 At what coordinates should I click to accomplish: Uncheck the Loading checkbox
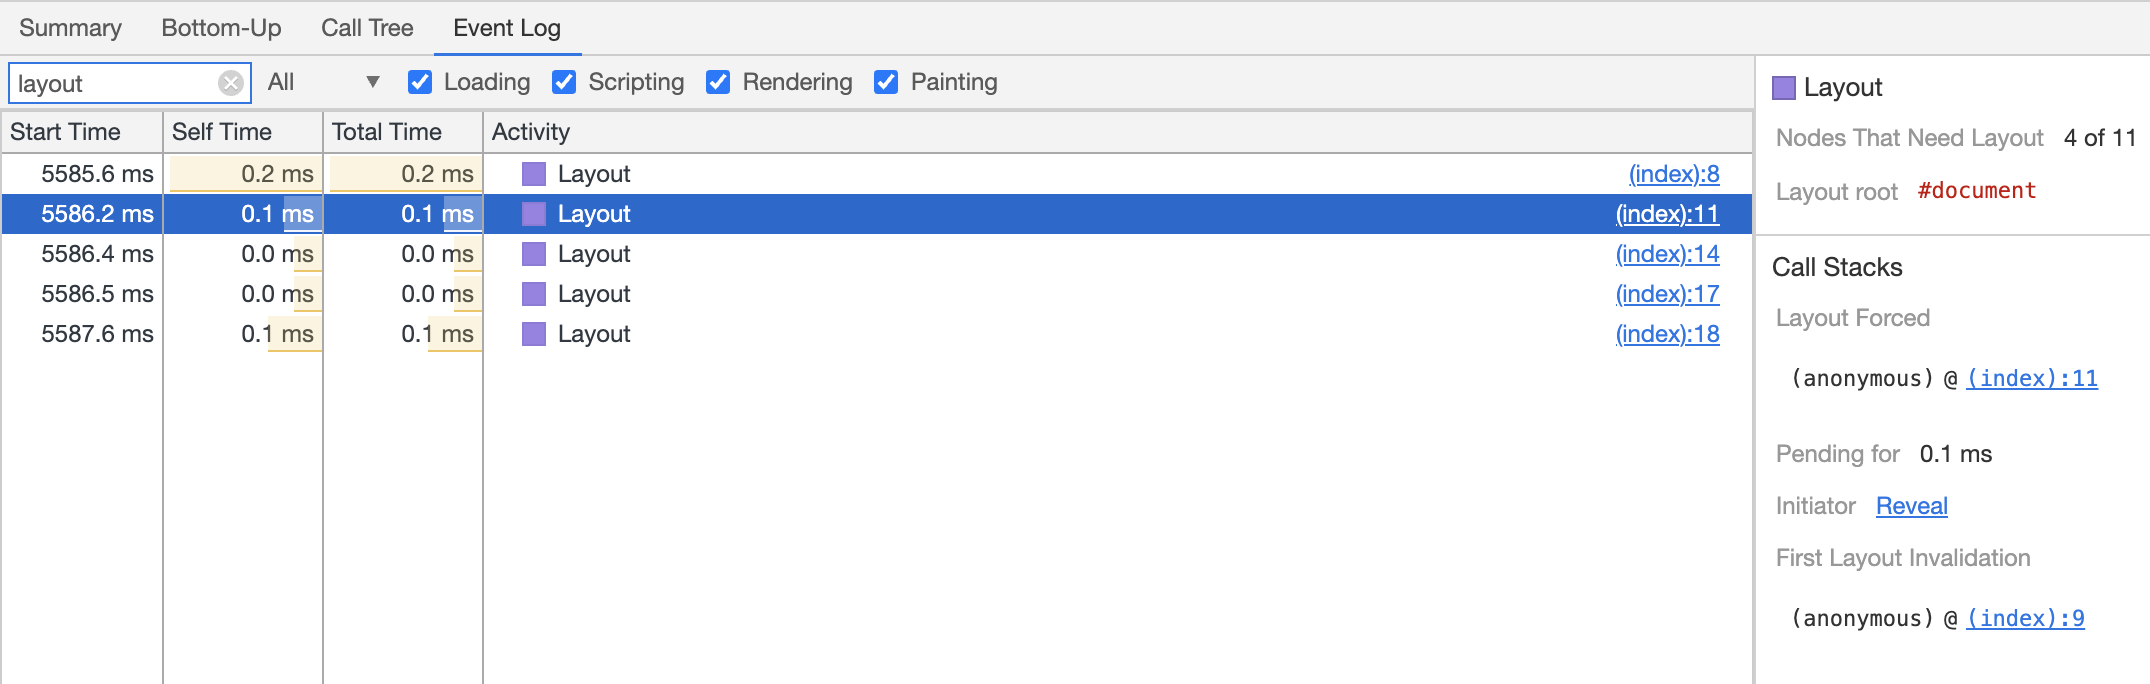[x=420, y=82]
